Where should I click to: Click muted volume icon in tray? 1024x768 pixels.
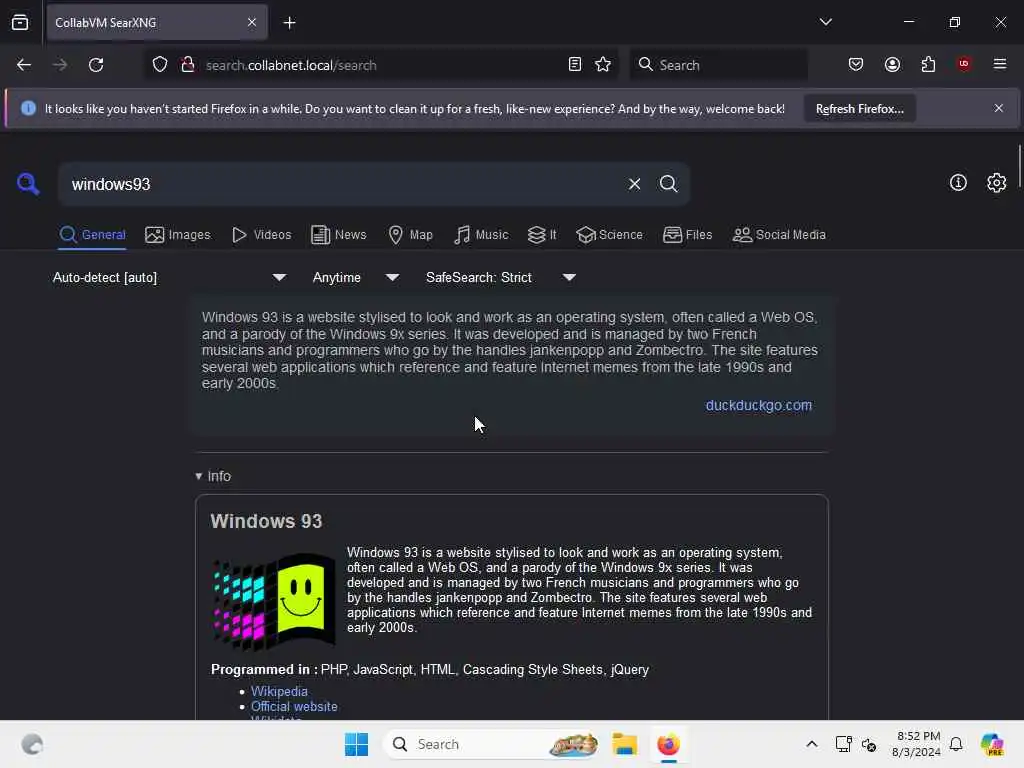869,744
